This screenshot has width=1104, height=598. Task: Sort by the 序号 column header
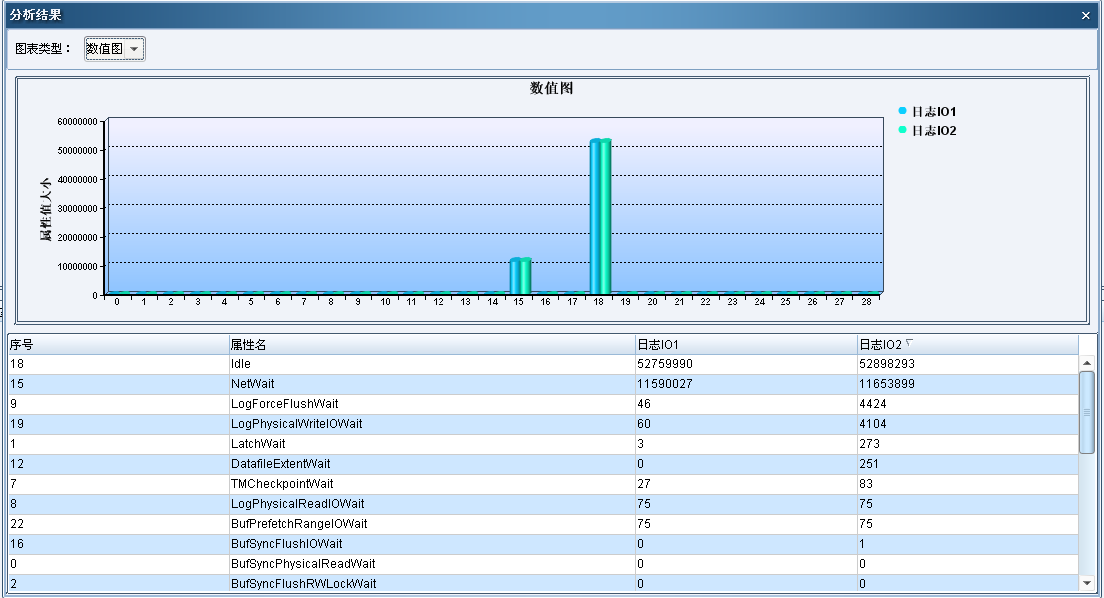click(117, 344)
